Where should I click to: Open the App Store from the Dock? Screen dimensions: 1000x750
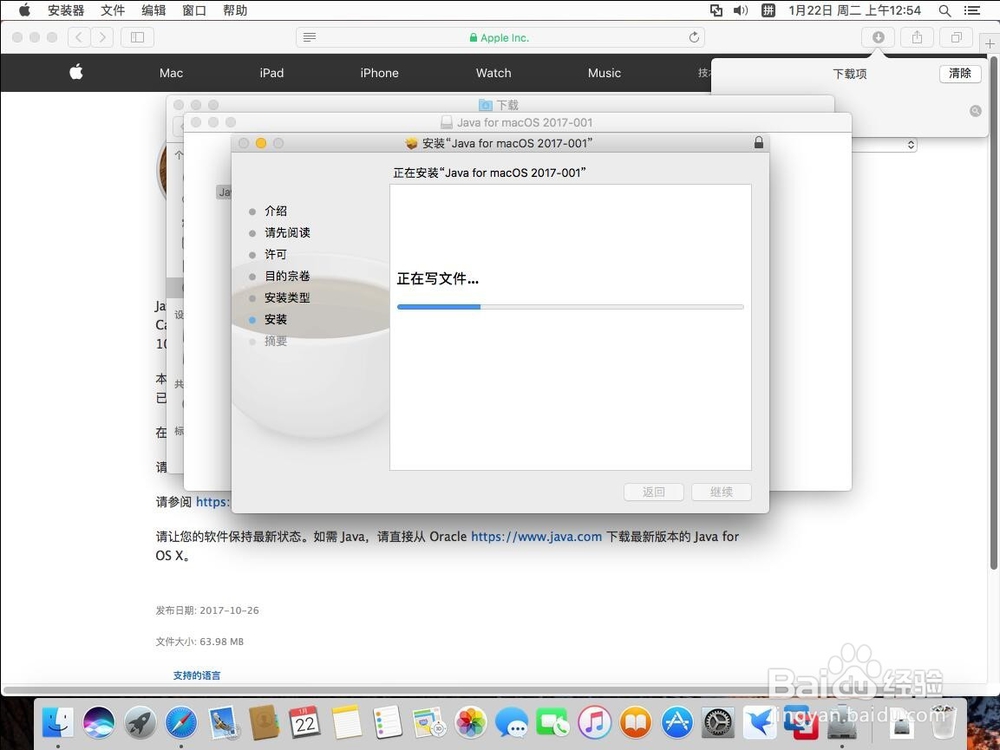click(x=676, y=722)
